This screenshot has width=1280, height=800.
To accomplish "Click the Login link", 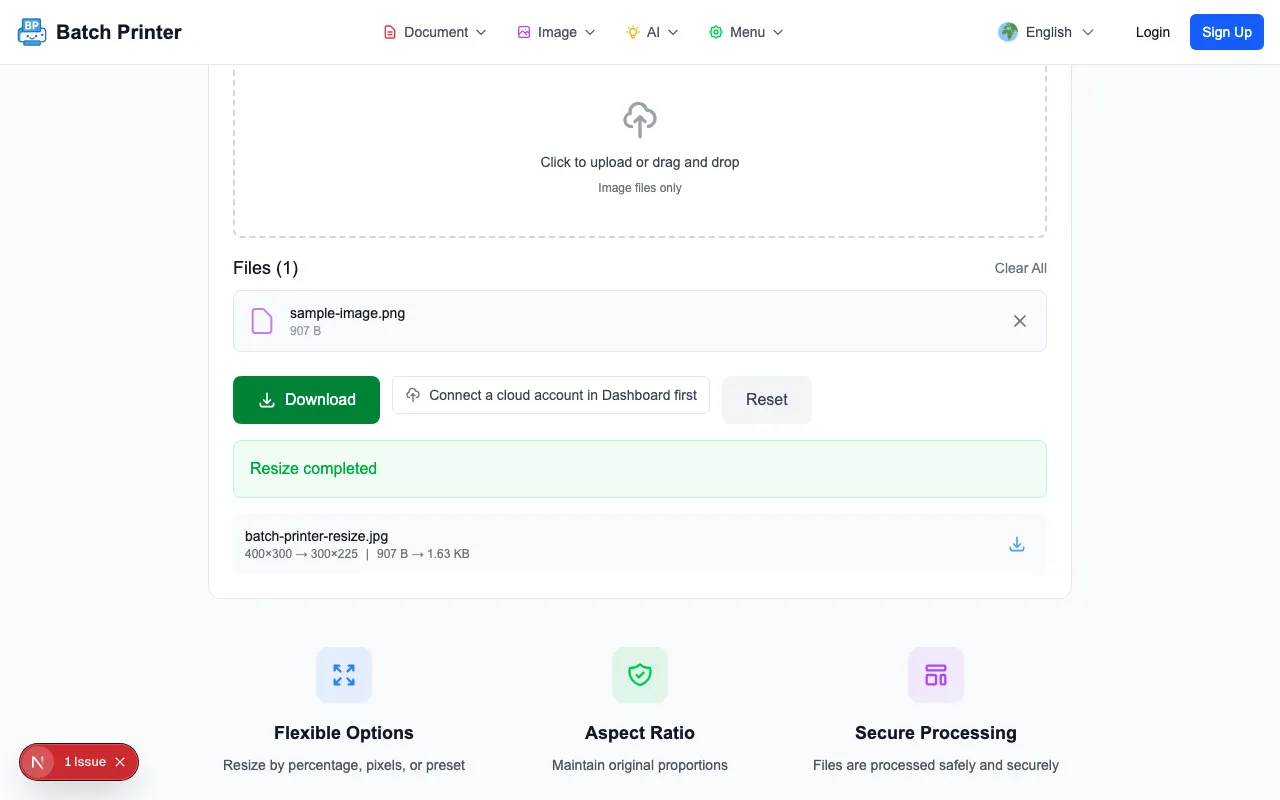I will (x=1152, y=32).
